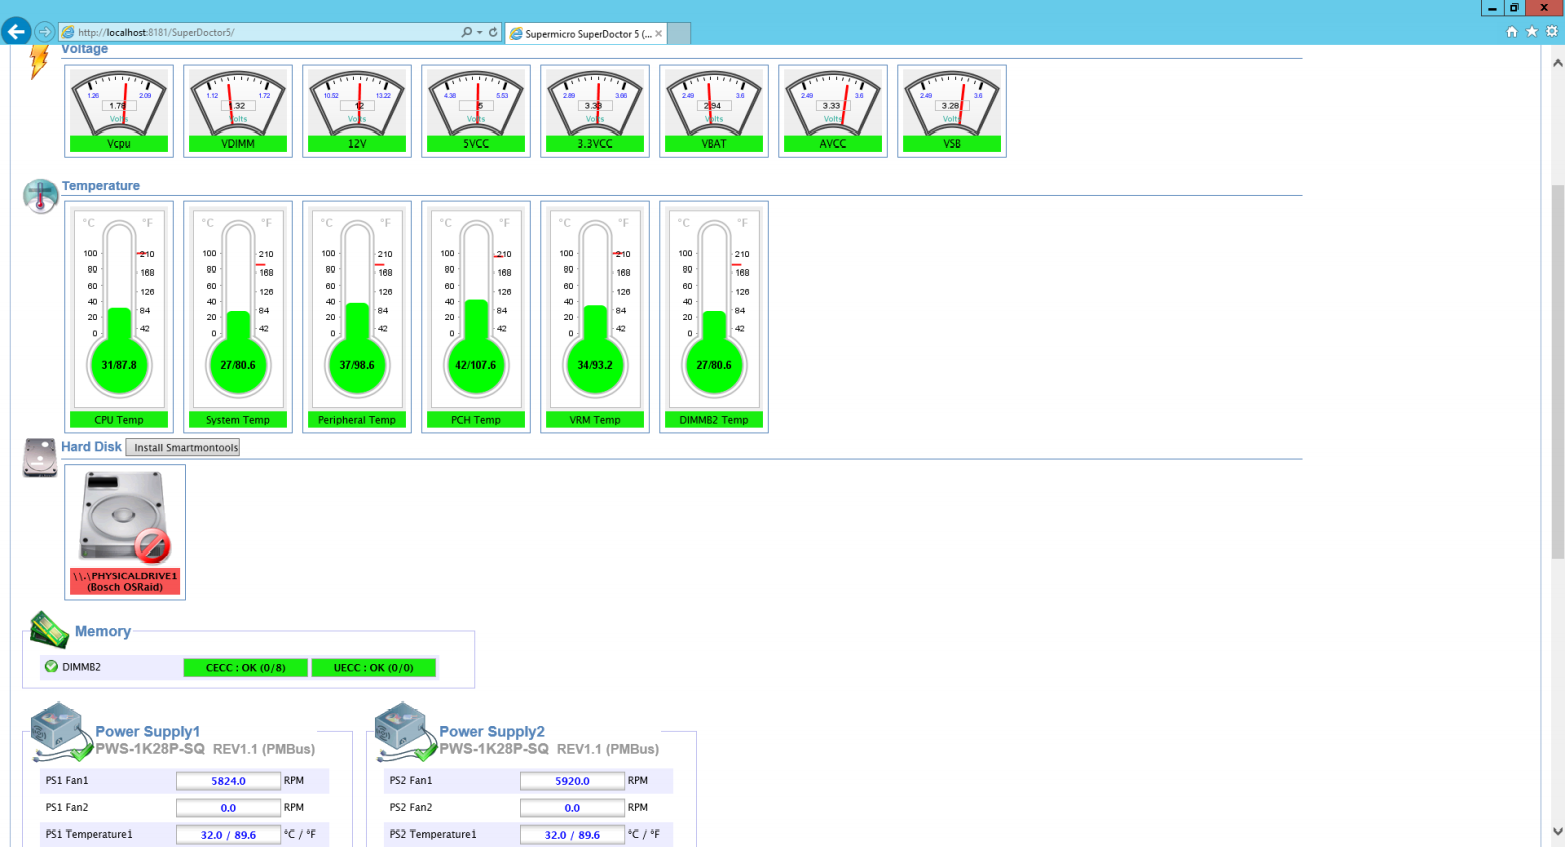Click the Power Supply2 unit icon
The width and height of the screenshot is (1565, 847).
tap(405, 732)
